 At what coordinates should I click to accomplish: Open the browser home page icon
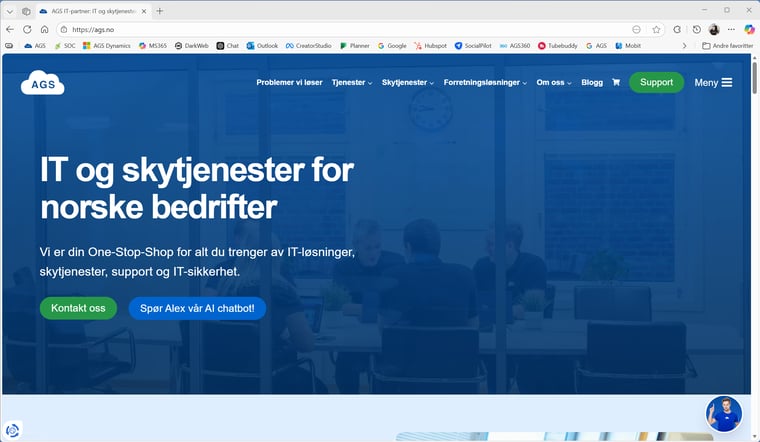pos(45,30)
